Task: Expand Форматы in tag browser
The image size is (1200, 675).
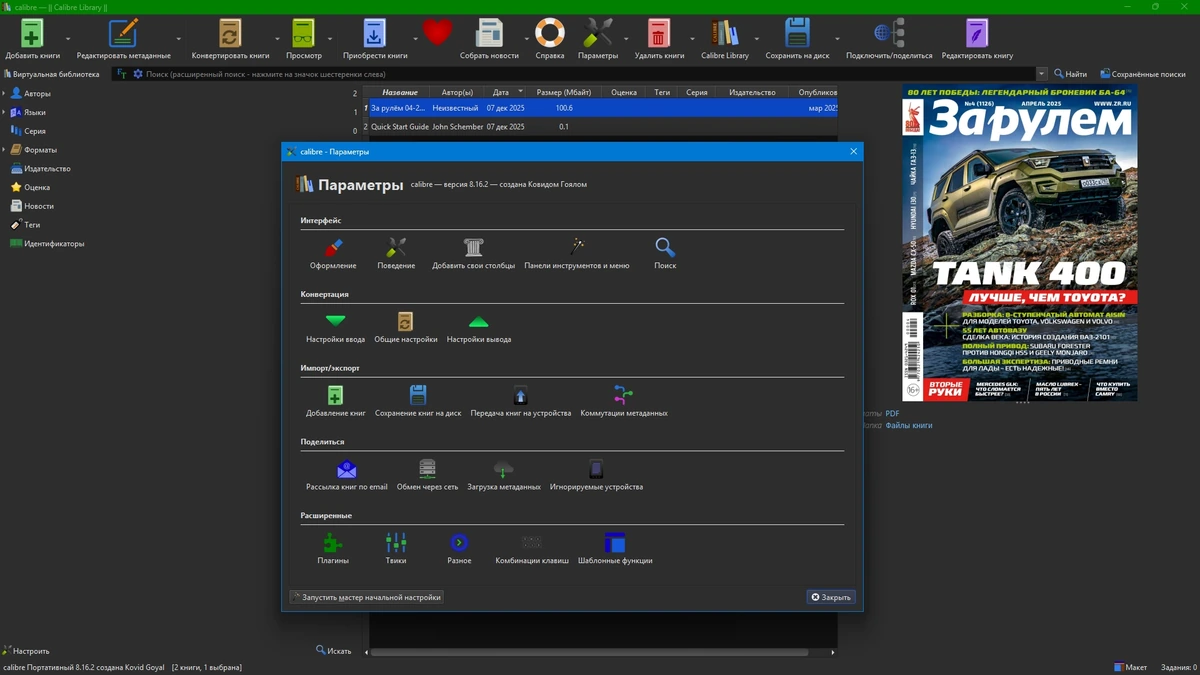Action: point(4,150)
